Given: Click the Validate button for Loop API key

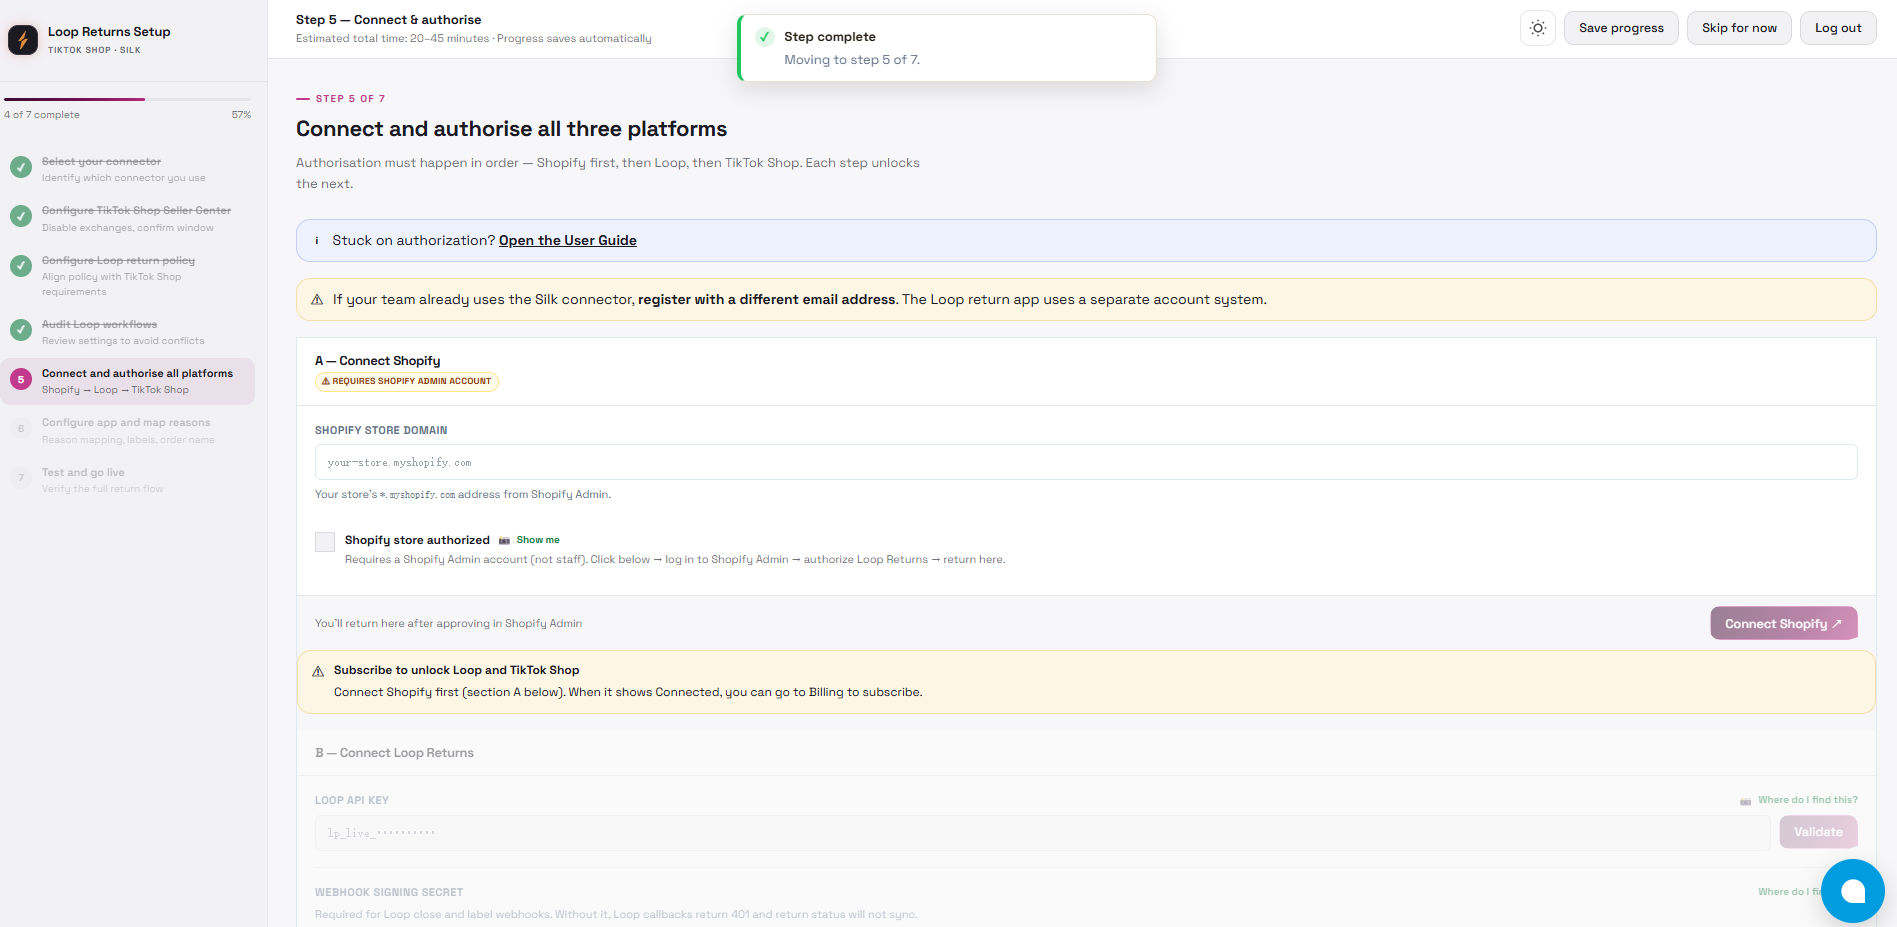Looking at the screenshot, I should pos(1818,832).
